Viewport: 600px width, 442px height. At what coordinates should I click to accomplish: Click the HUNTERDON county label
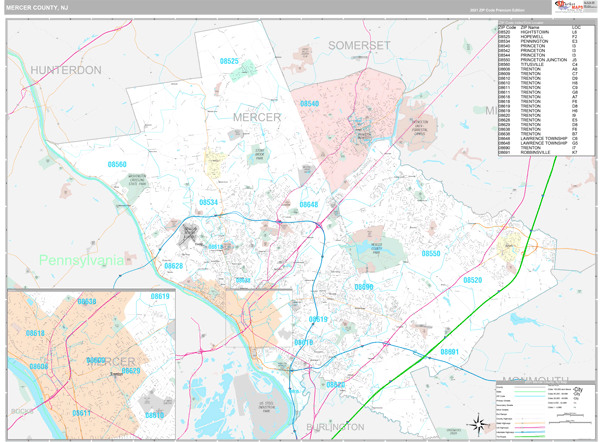(x=66, y=70)
